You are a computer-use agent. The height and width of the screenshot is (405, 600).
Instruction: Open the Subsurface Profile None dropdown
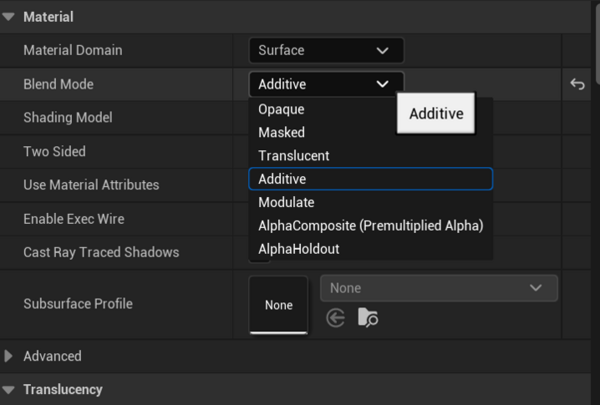click(439, 288)
